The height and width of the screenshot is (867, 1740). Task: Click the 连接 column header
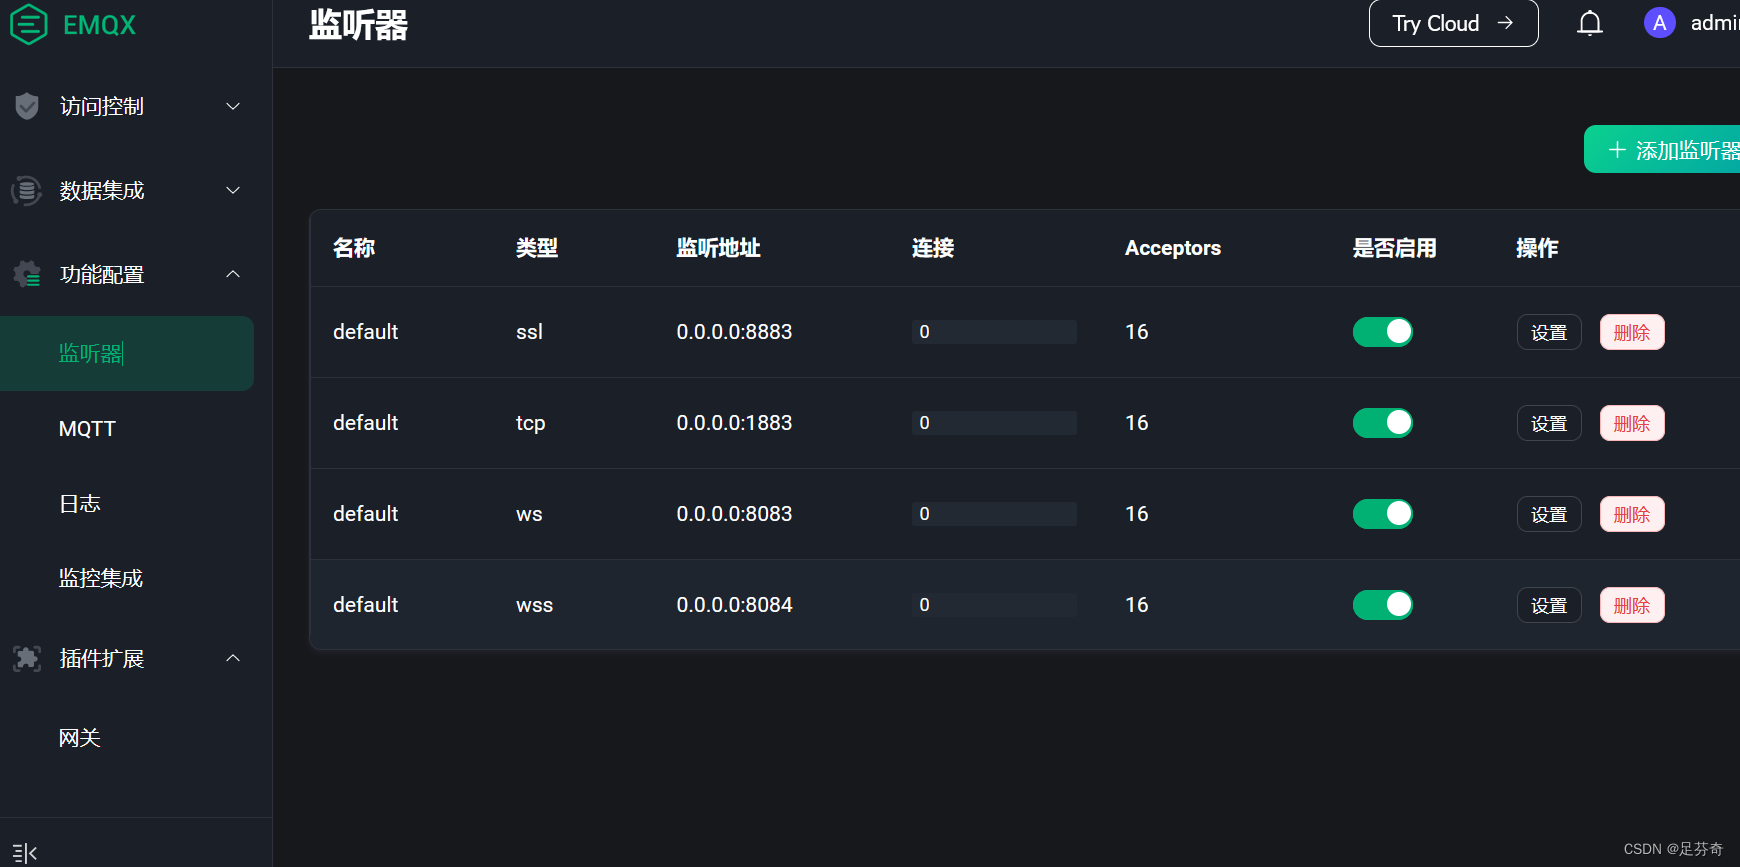pyautogui.click(x=933, y=248)
